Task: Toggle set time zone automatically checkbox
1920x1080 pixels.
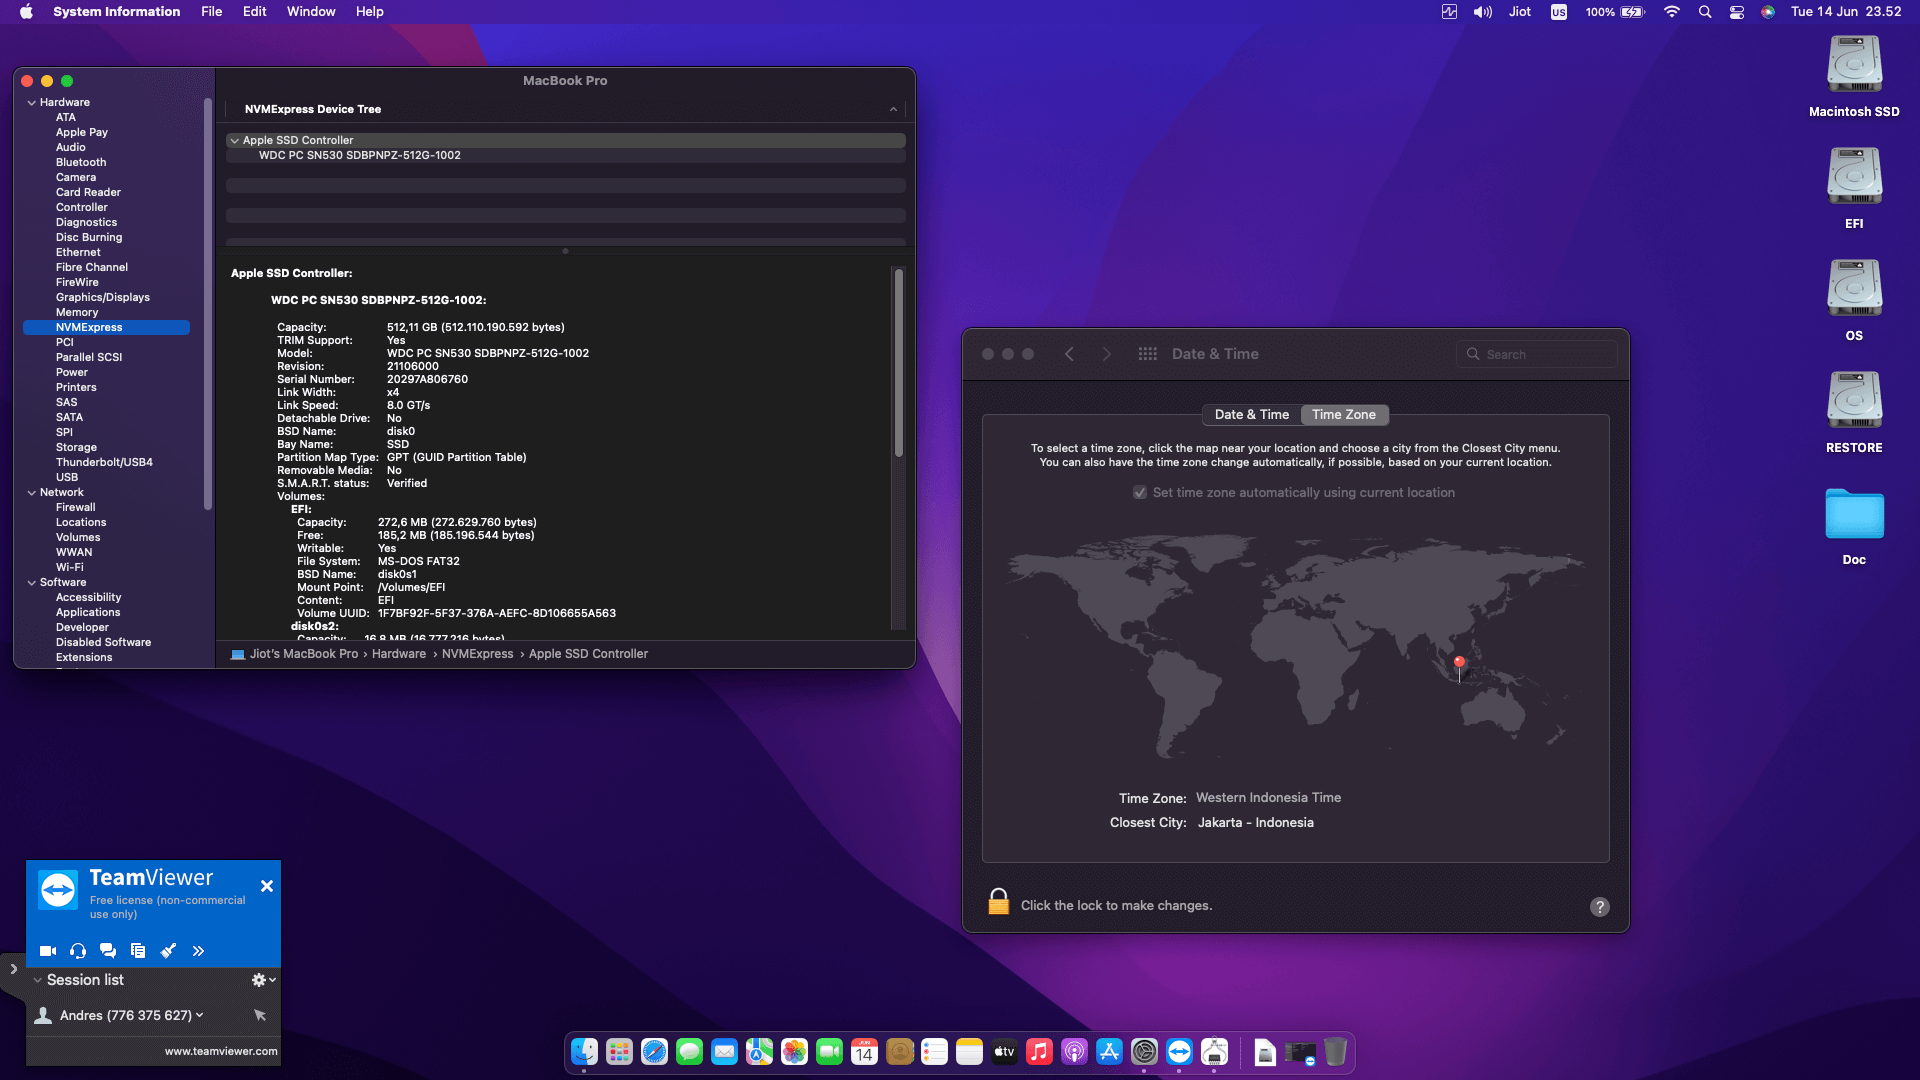Action: tap(1140, 493)
